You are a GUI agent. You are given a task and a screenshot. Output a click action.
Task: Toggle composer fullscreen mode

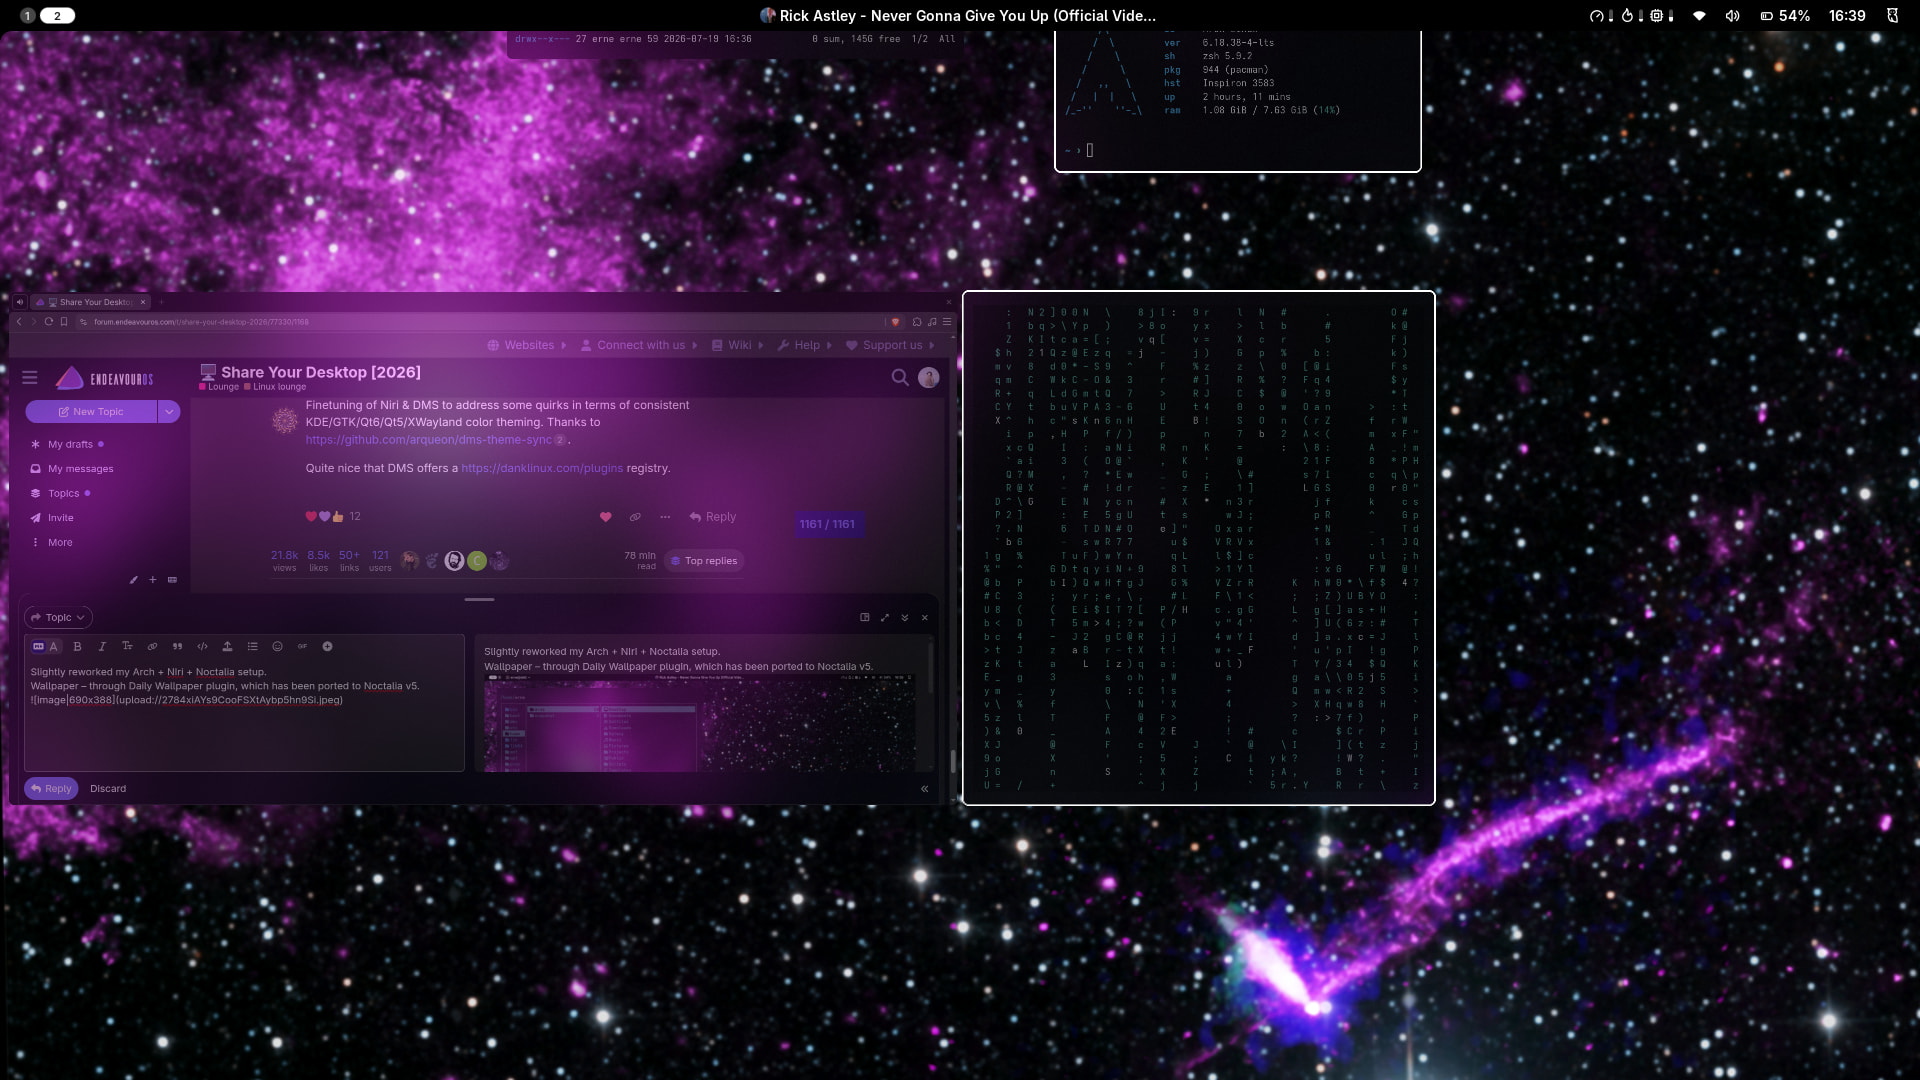885,618
